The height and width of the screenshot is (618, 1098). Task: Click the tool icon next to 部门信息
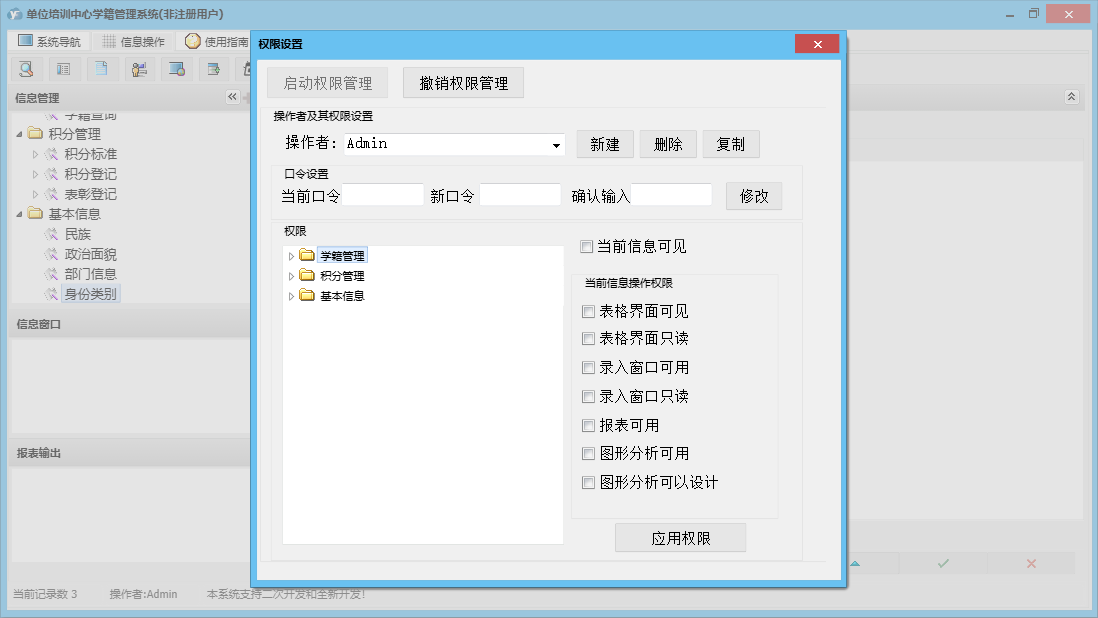point(52,274)
